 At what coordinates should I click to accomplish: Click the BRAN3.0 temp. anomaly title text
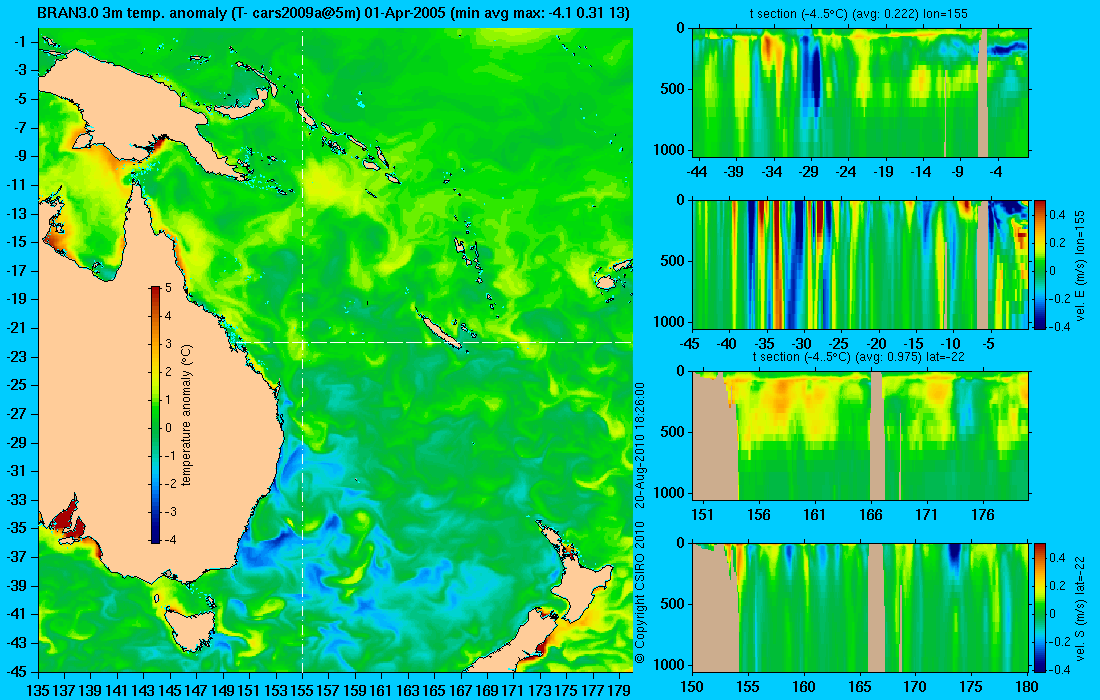(x=333, y=13)
